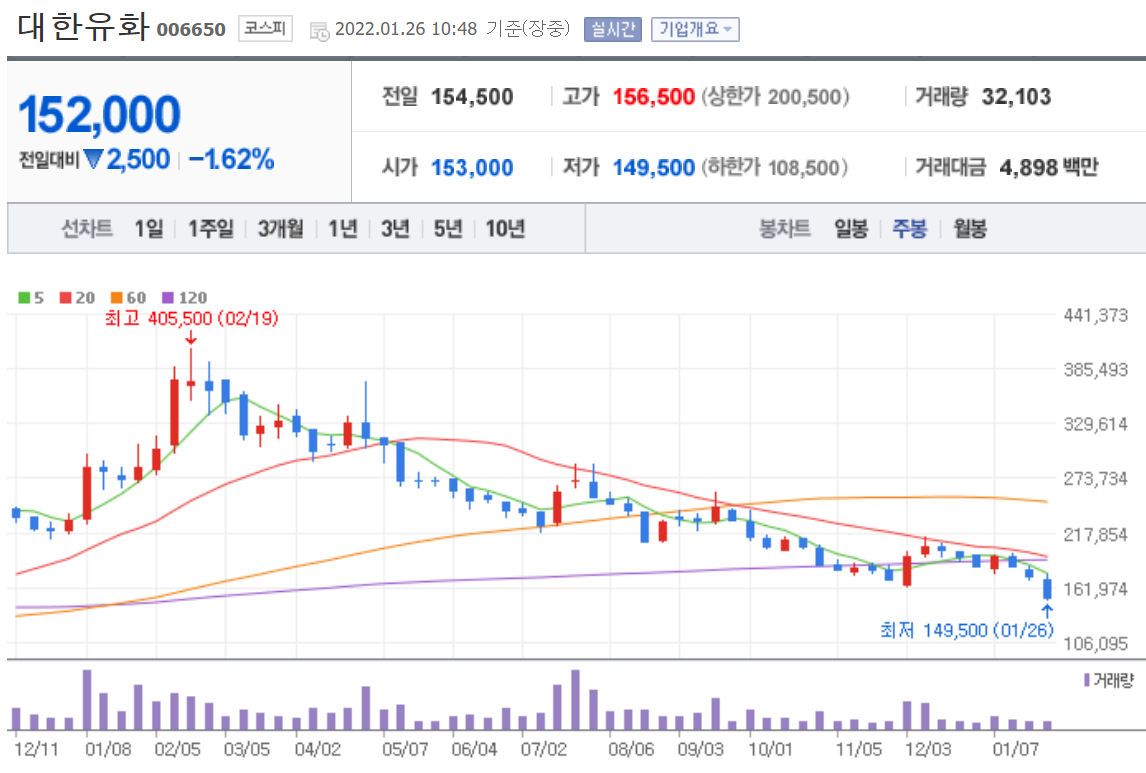Click the 전일 value 154,500
1146x773 pixels.
[472, 96]
